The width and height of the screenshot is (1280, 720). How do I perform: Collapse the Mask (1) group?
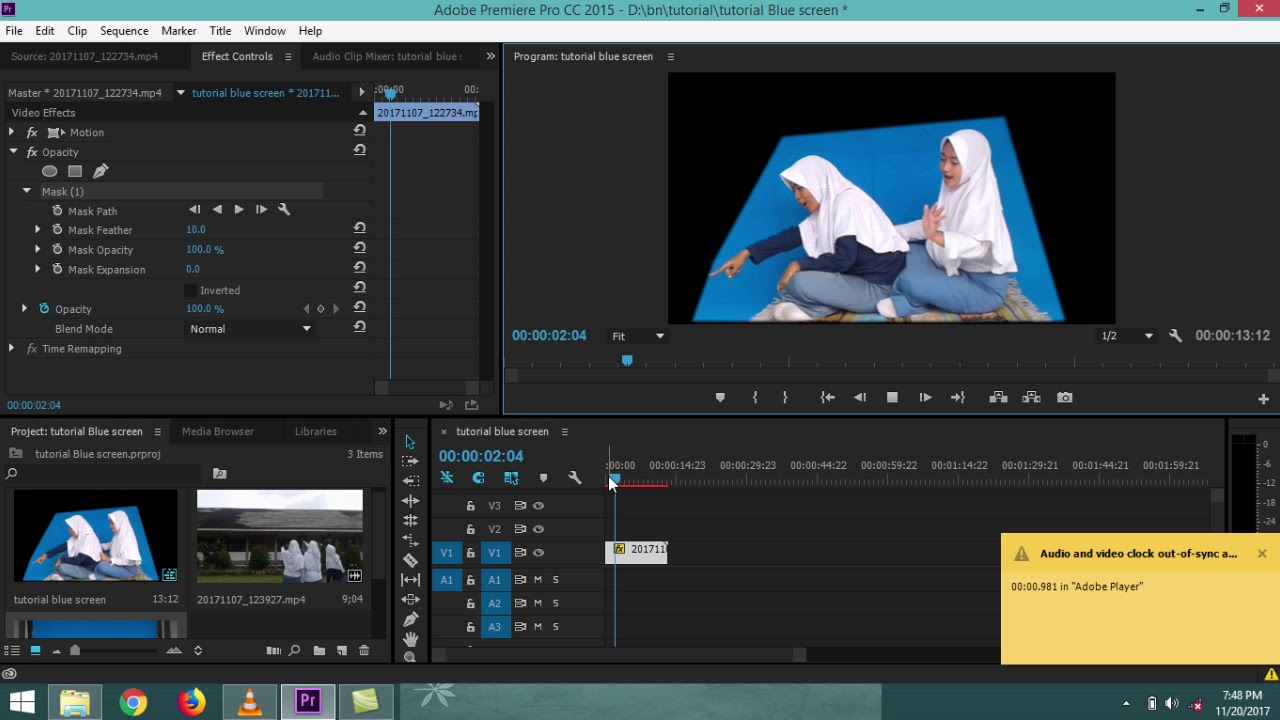tap(27, 191)
